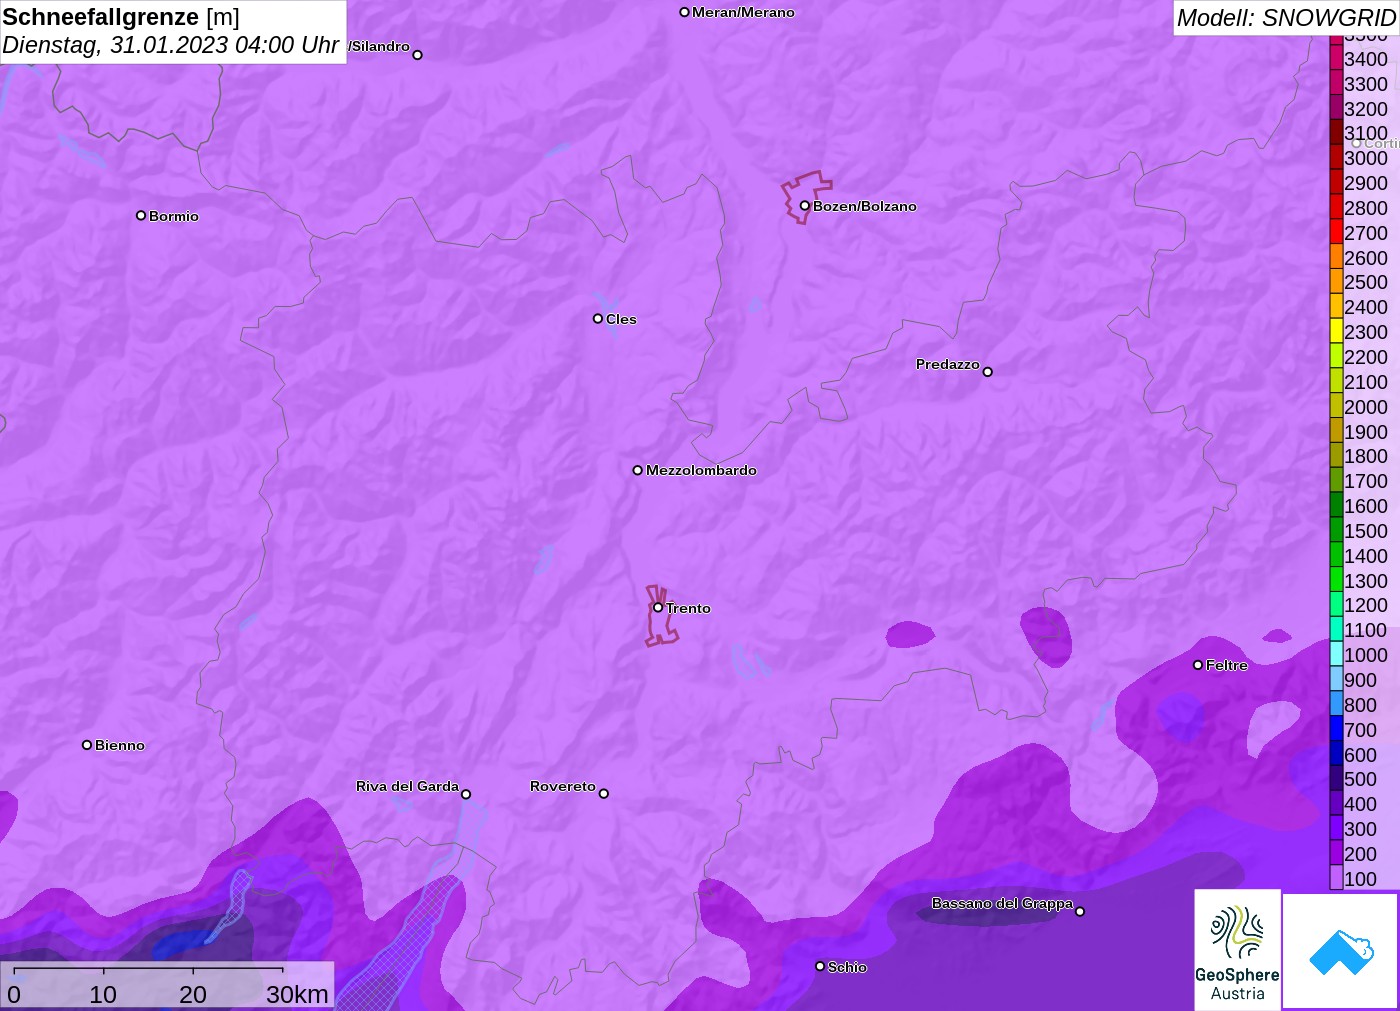Click the Meran/Merano label
Image resolution: width=1400 pixels, height=1011 pixels.
coord(743,12)
